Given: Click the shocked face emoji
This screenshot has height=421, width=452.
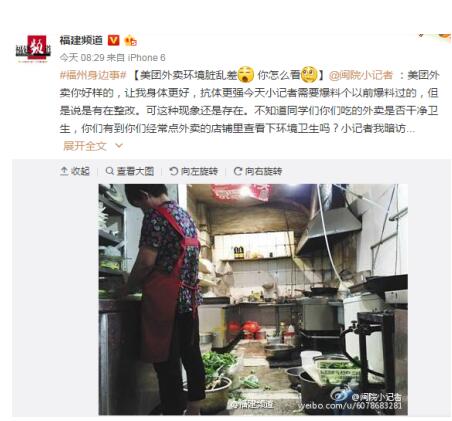Looking at the screenshot, I should (x=246, y=75).
